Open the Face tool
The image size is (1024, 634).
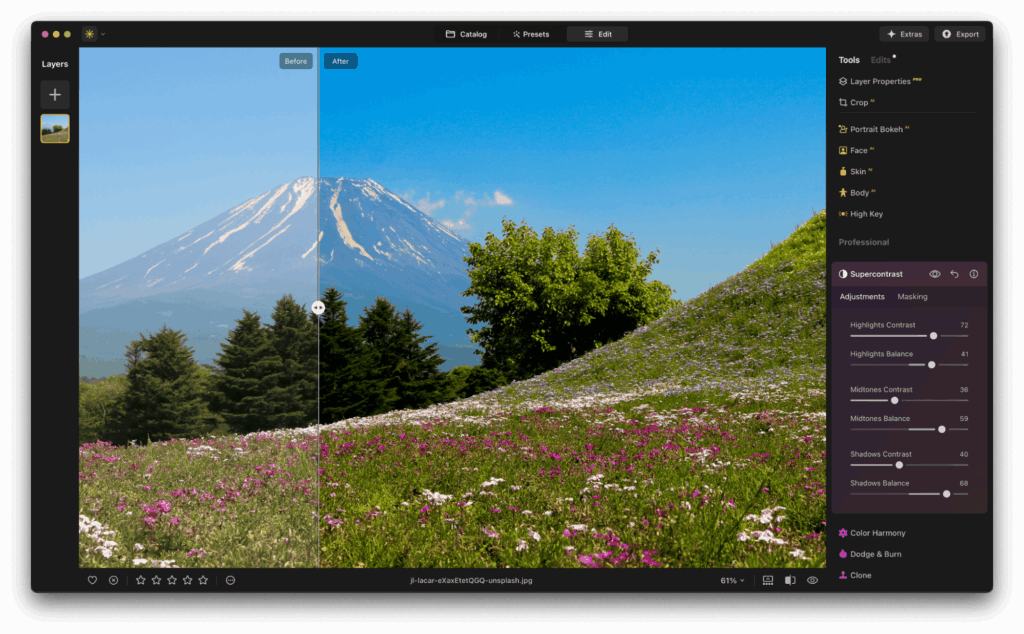(862, 150)
